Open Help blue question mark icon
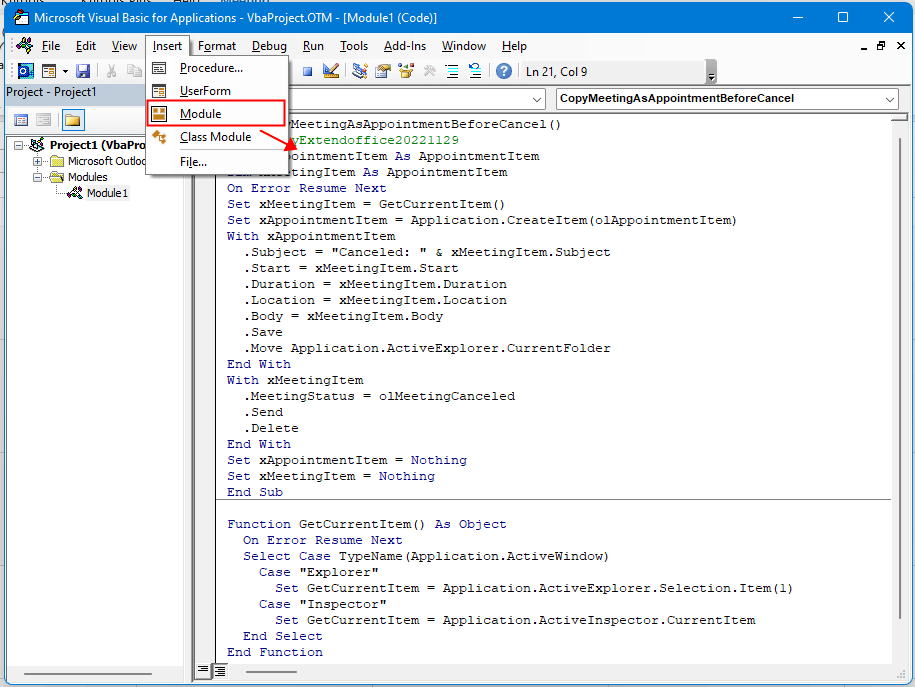Viewport: 915px width, 687px height. [504, 71]
